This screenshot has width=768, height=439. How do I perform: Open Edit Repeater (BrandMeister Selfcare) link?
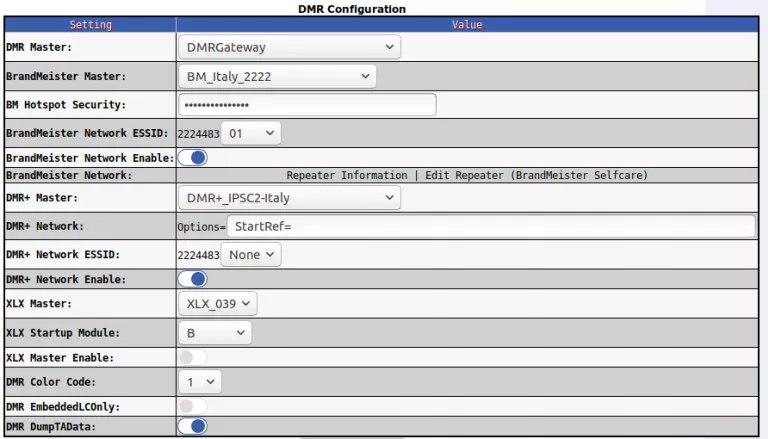[x=536, y=175]
